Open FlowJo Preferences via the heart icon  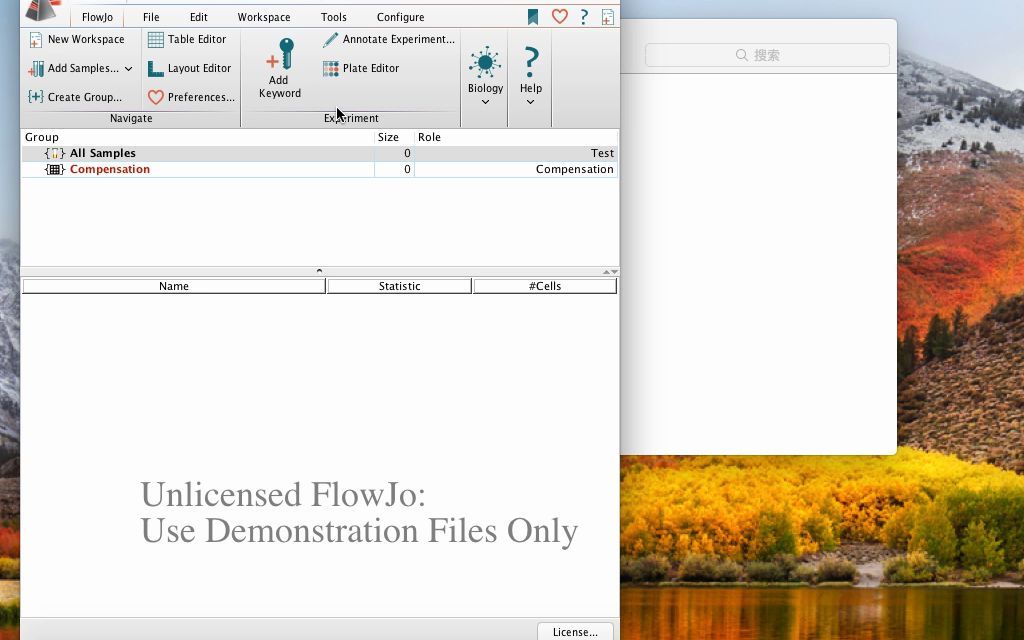[191, 97]
